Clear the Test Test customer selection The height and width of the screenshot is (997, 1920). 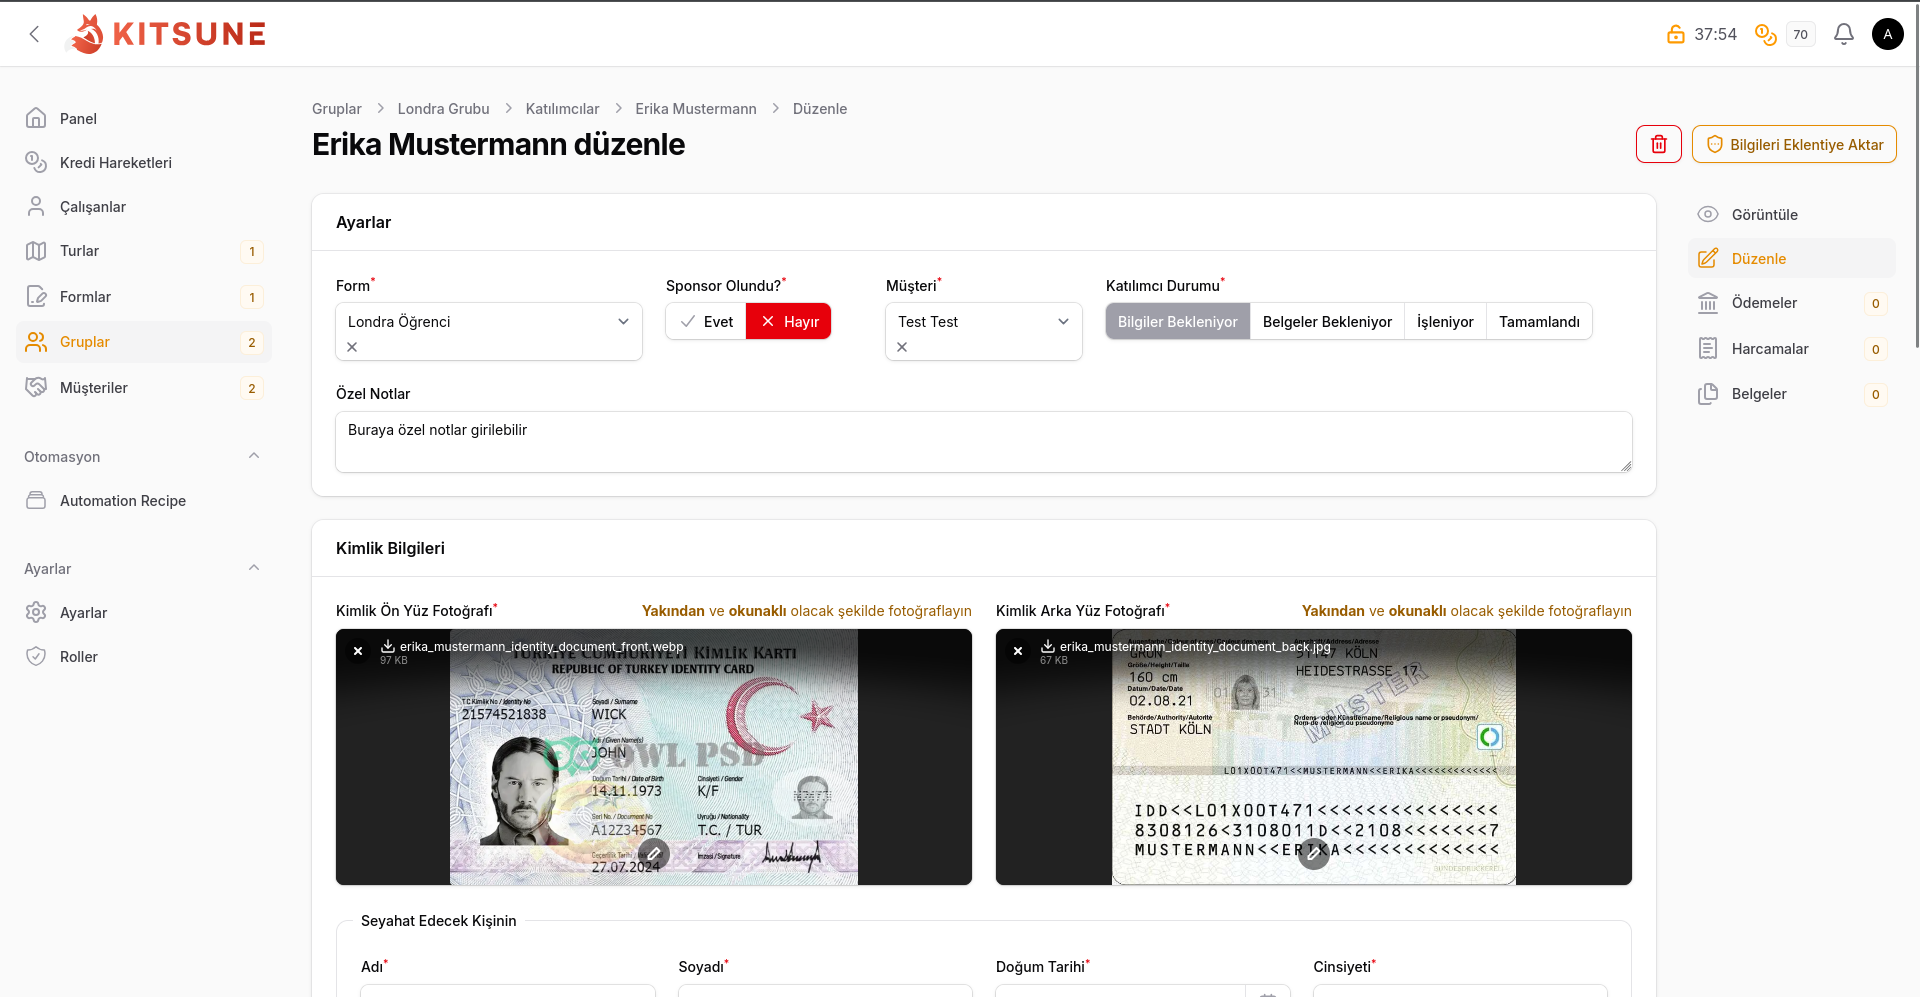(x=902, y=347)
